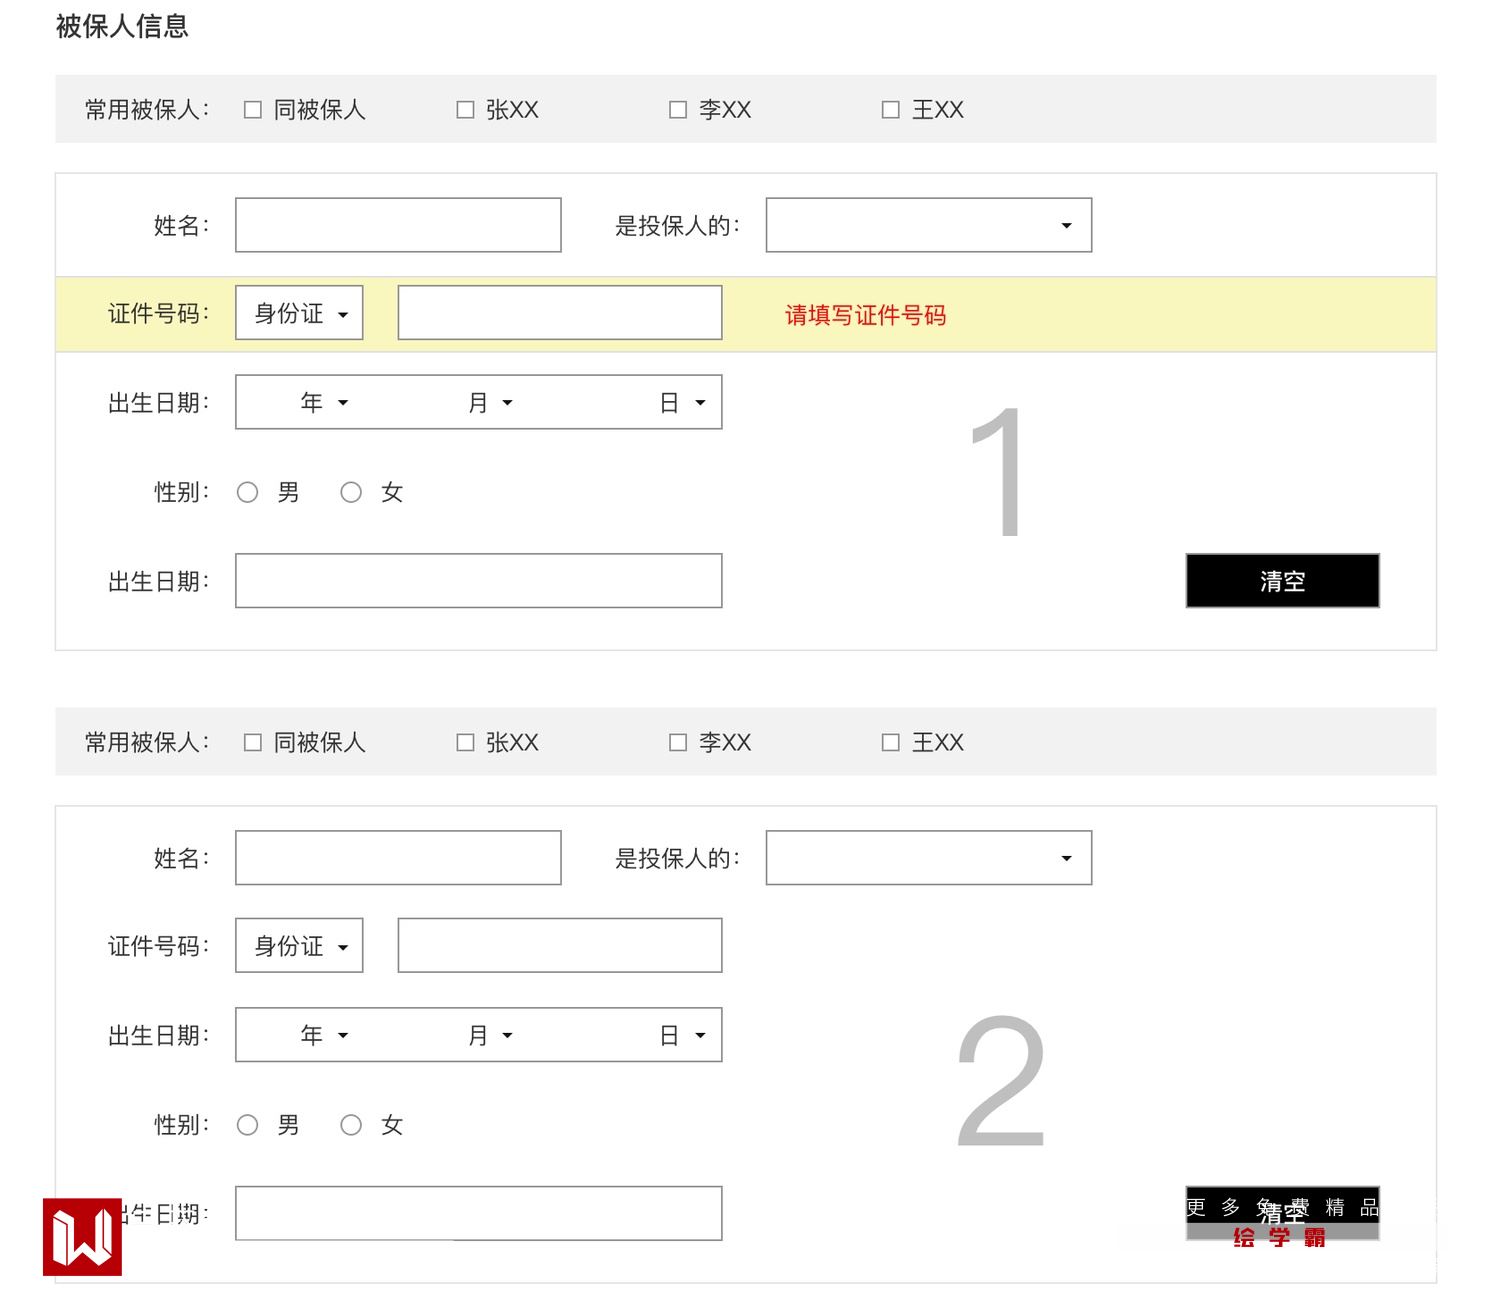This screenshot has width=1492, height=1306.
Task: Expand the 年 year dropdown in form 1
Action: click(324, 402)
